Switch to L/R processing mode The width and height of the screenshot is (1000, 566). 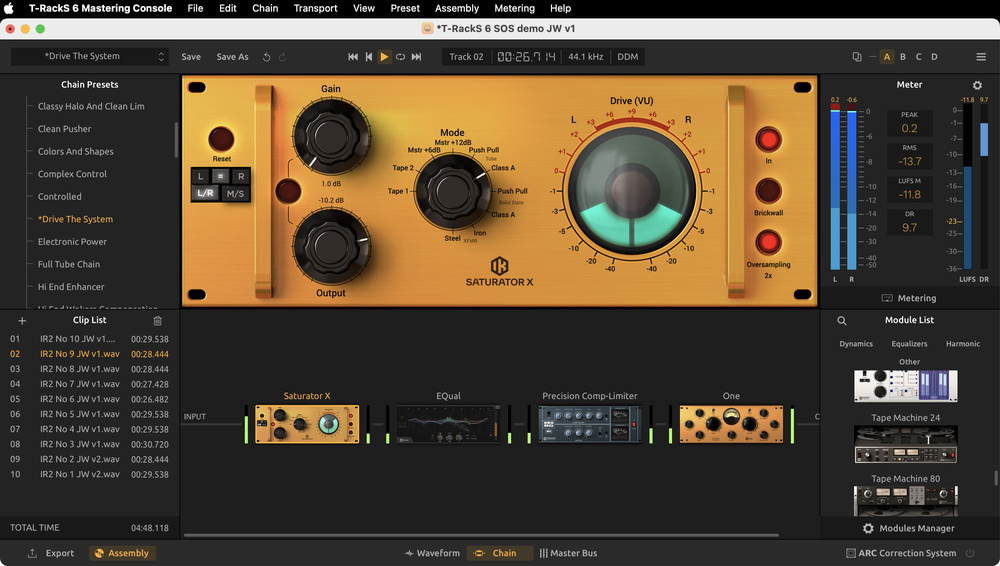tap(205, 193)
